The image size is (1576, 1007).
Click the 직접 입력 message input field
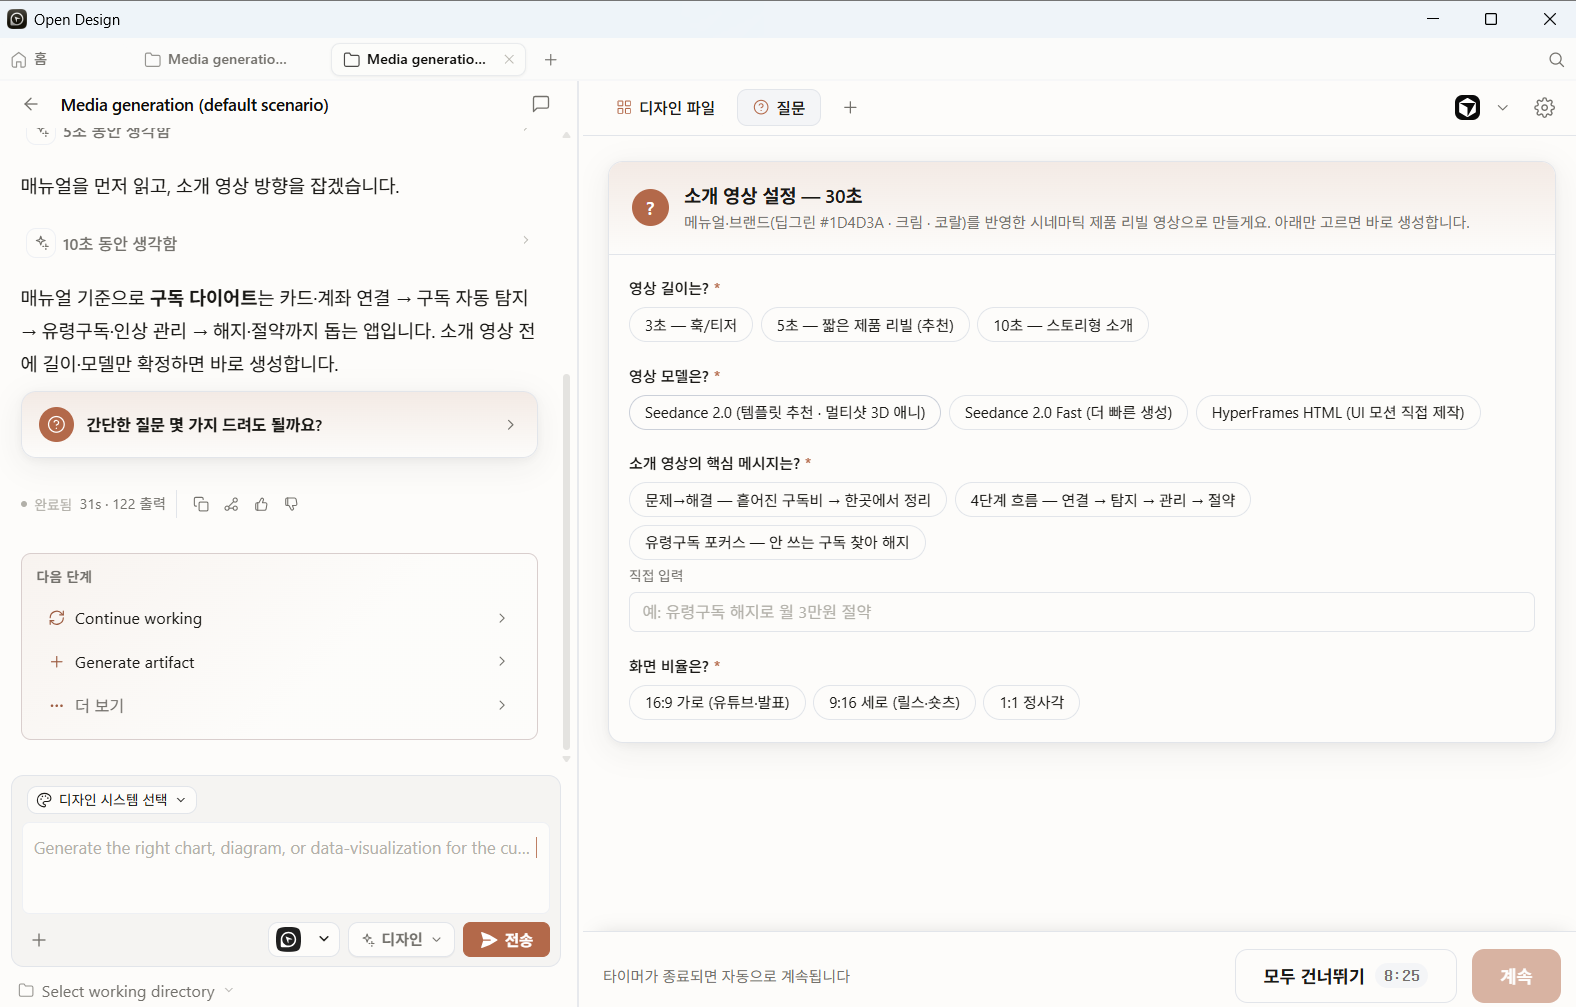(1081, 612)
